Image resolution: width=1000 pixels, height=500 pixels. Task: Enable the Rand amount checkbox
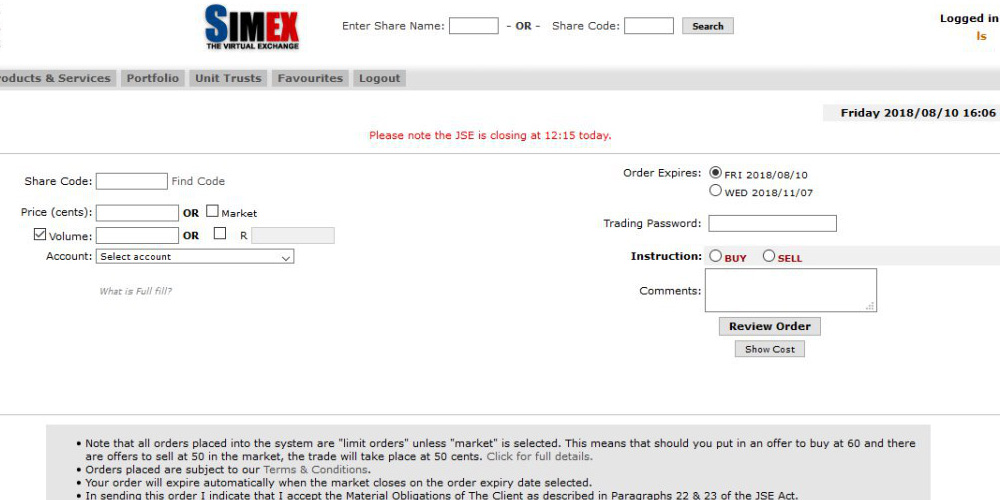click(x=220, y=233)
